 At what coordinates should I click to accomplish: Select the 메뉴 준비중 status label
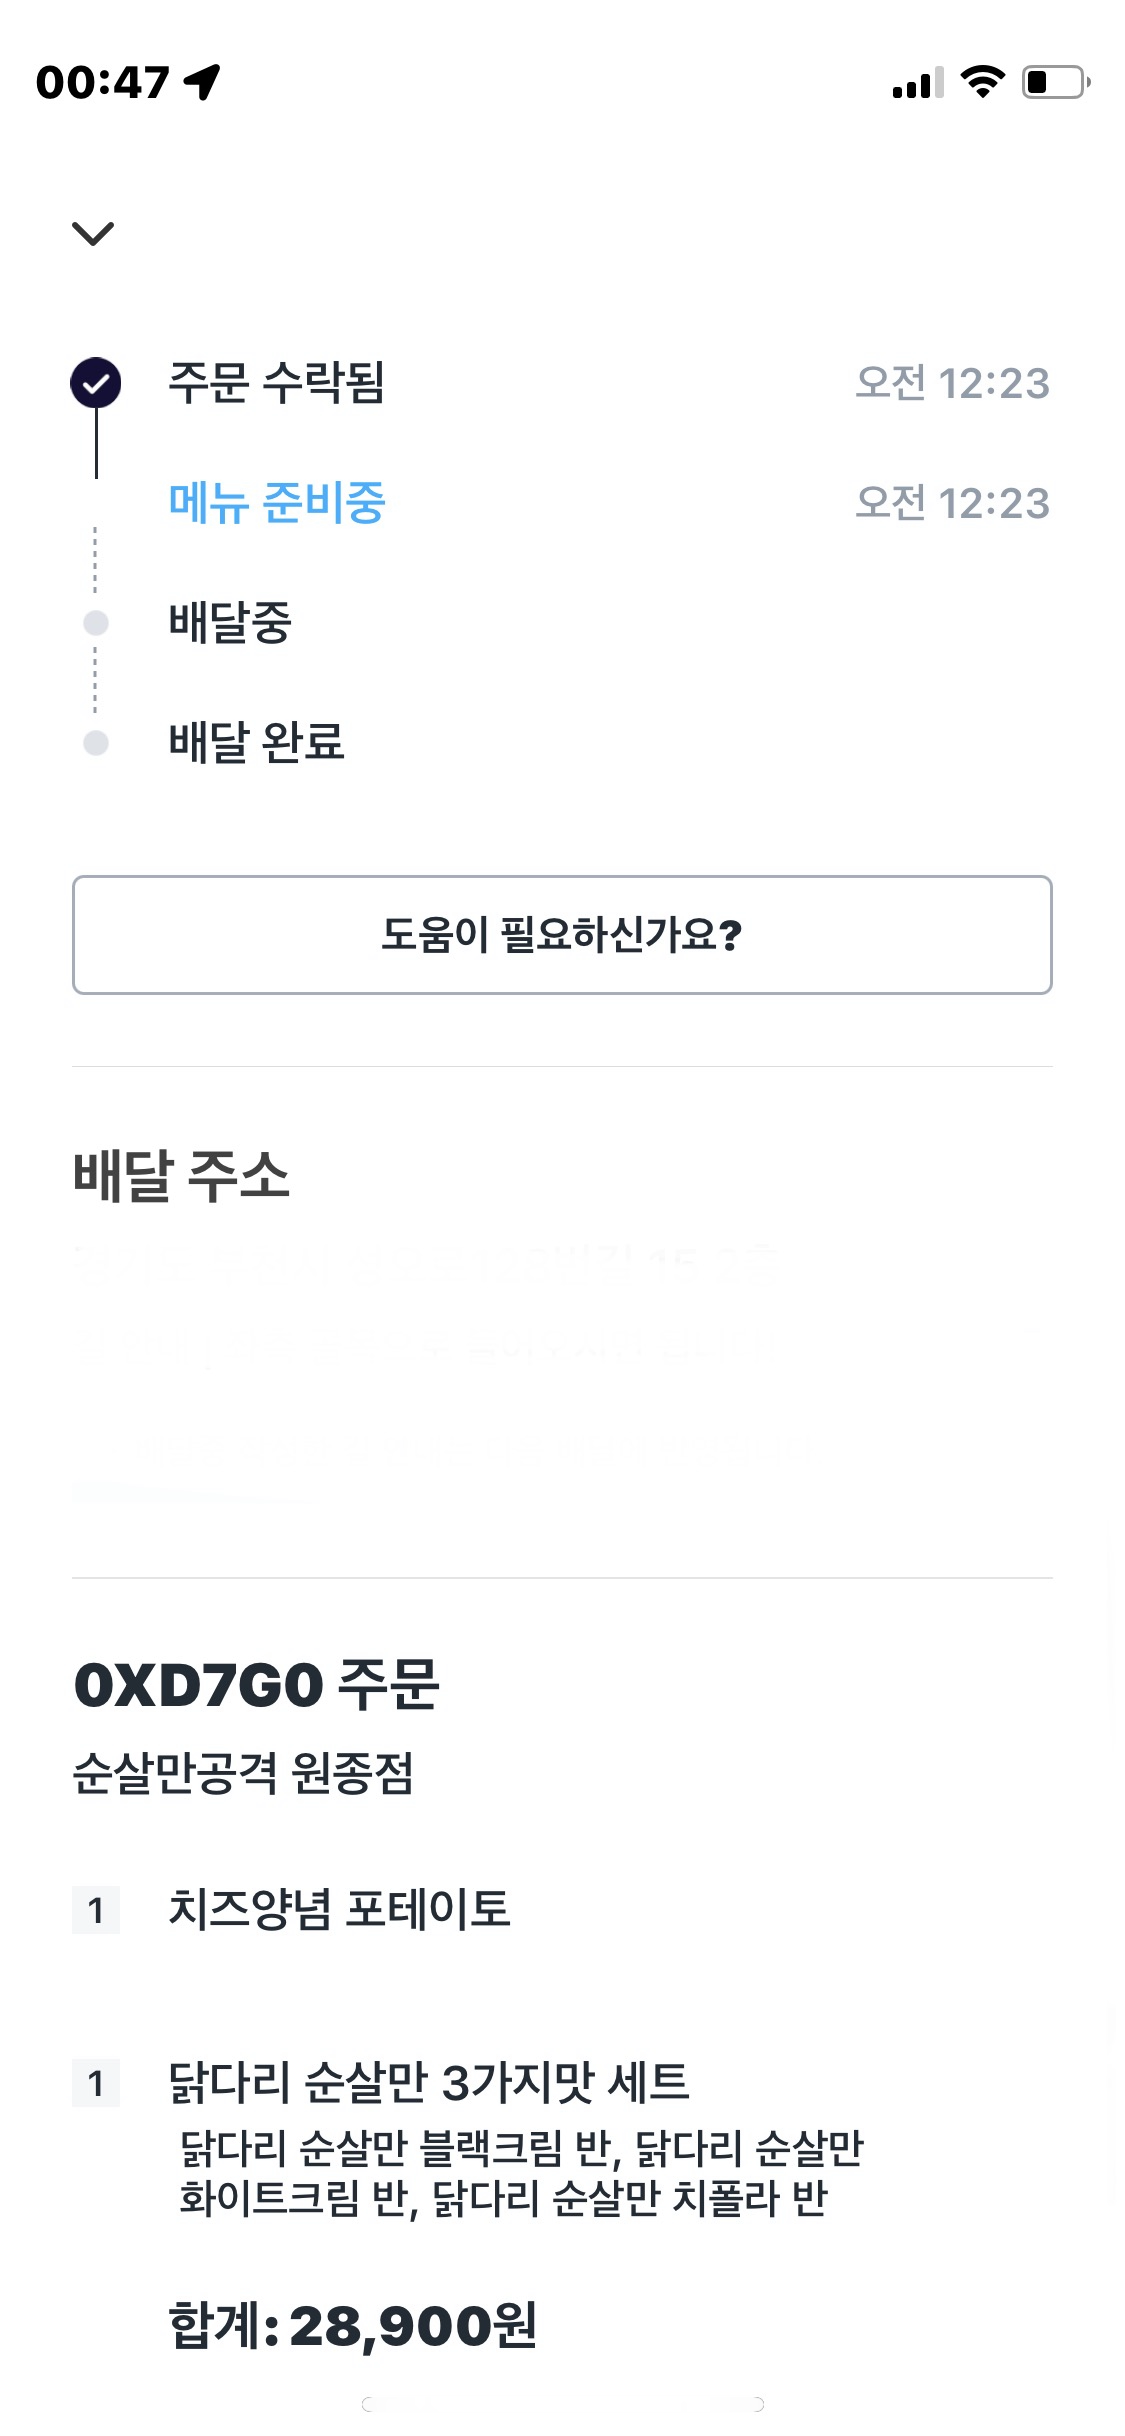[277, 503]
